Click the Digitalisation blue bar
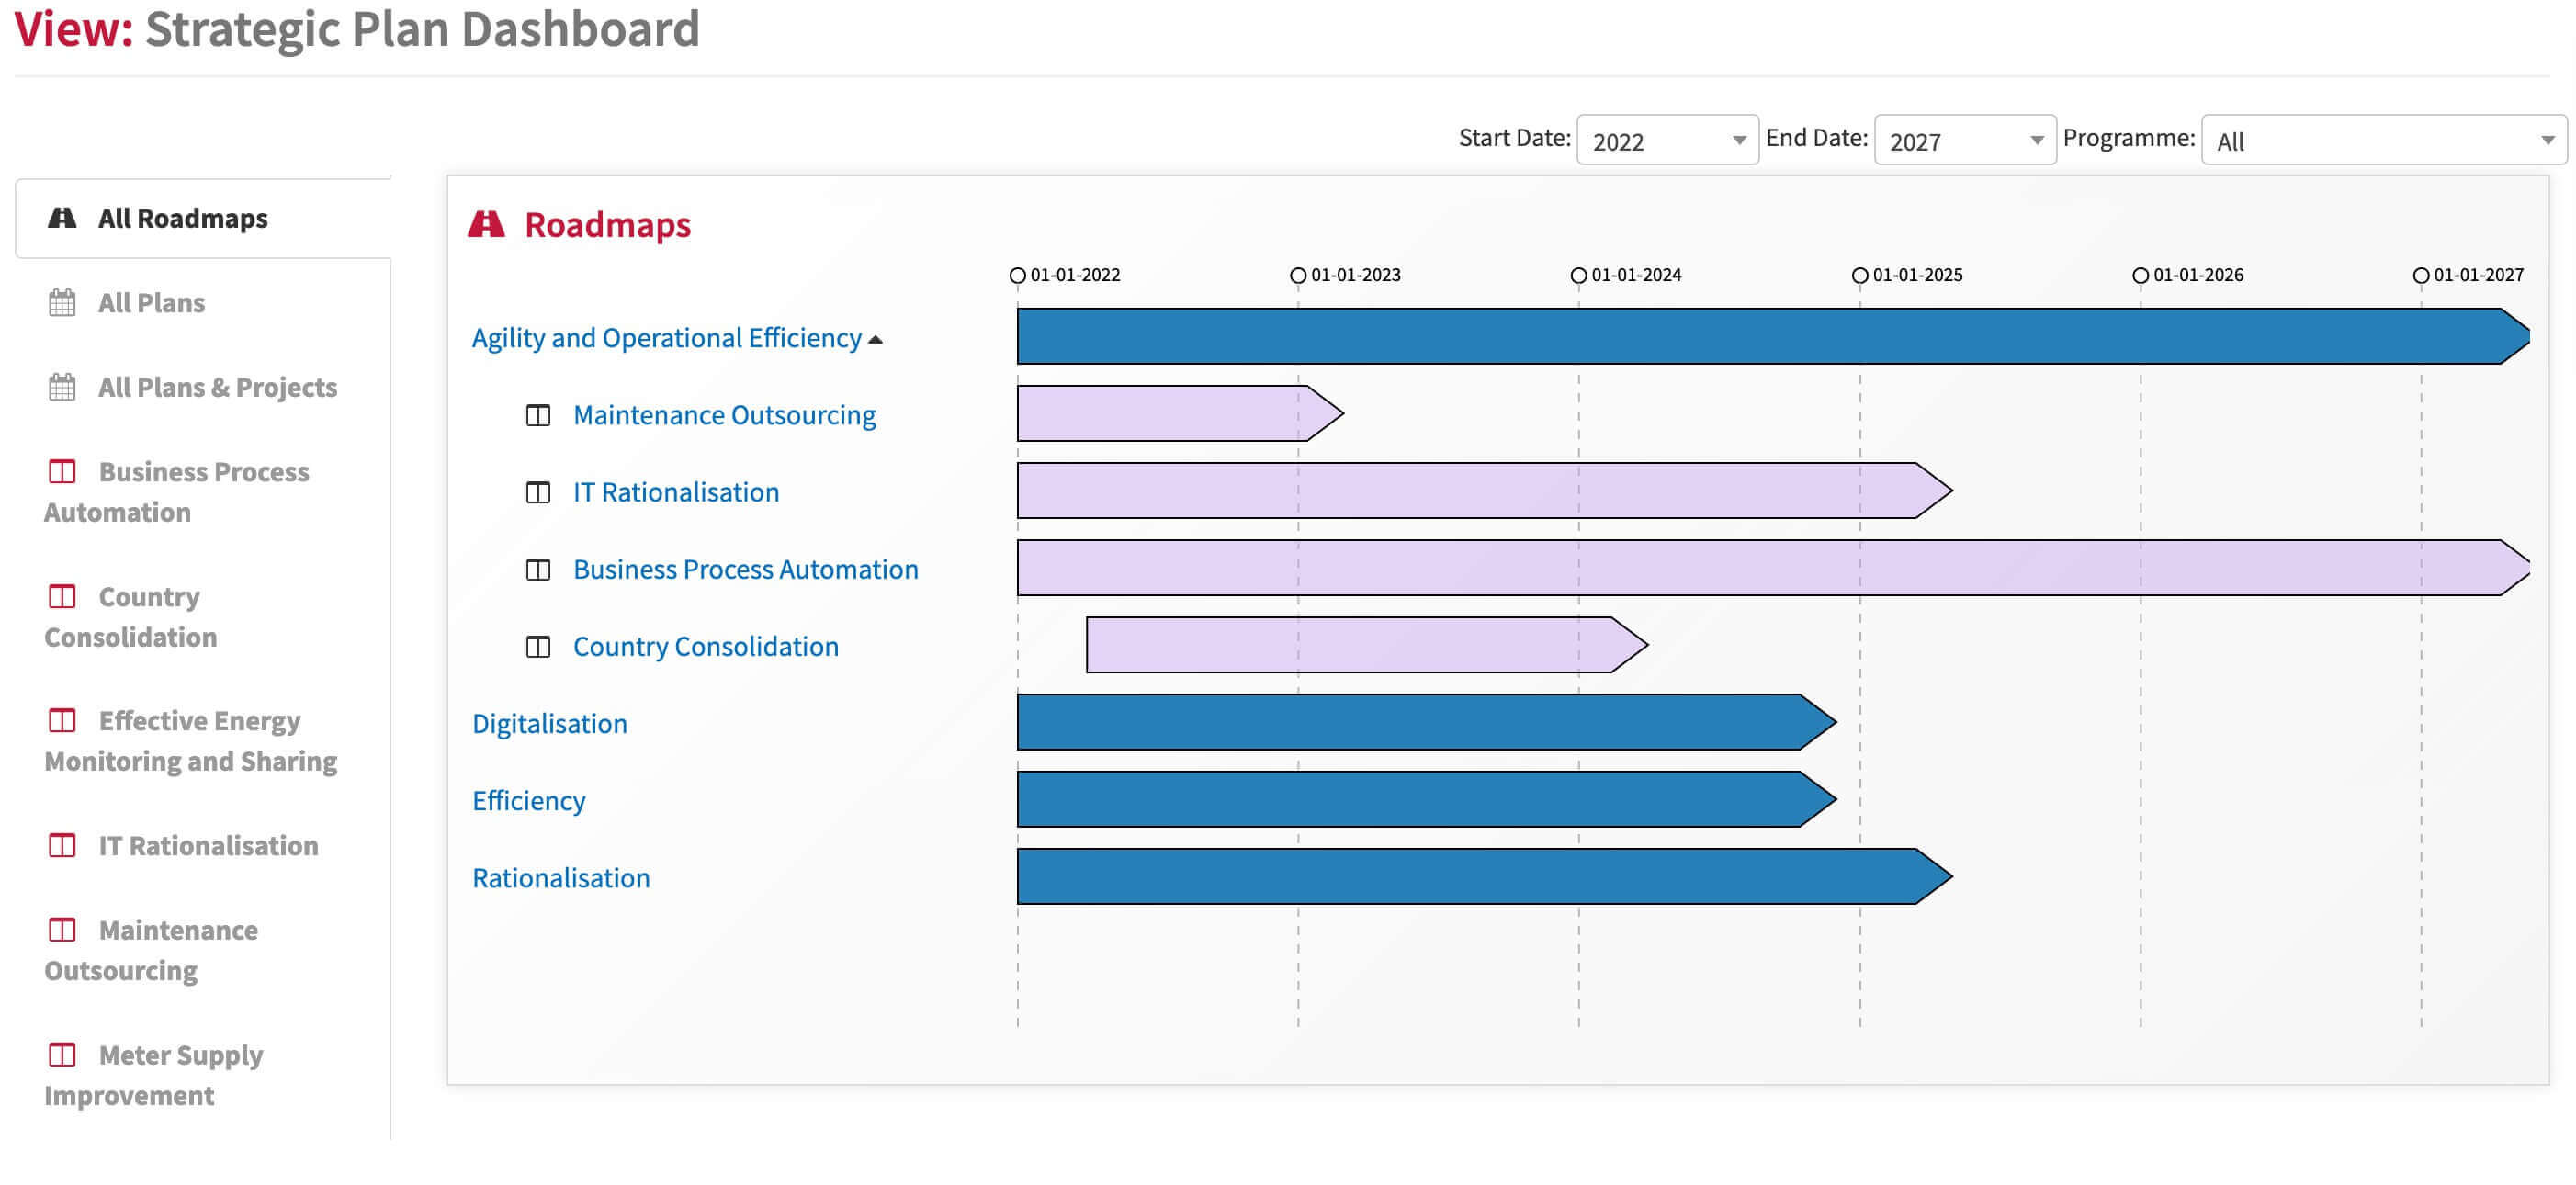This screenshot has height=1185, width=2576. 1426,721
